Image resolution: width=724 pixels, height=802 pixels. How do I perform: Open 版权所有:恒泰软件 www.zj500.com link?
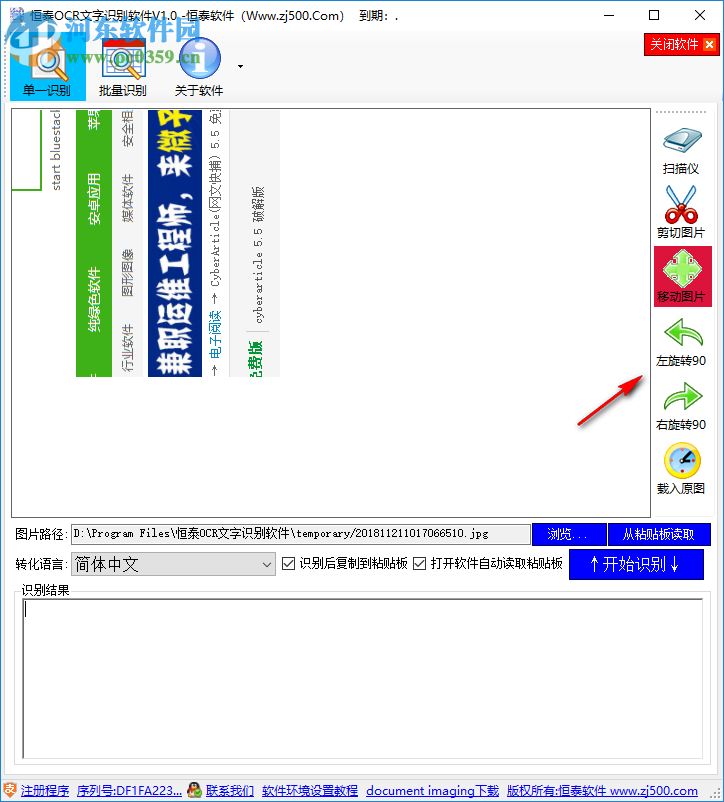(x=602, y=791)
